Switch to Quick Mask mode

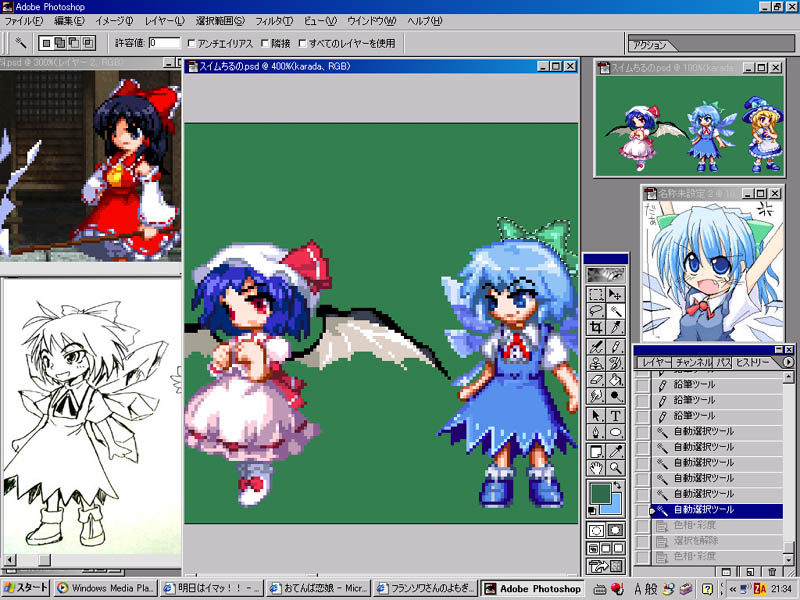[x=615, y=530]
